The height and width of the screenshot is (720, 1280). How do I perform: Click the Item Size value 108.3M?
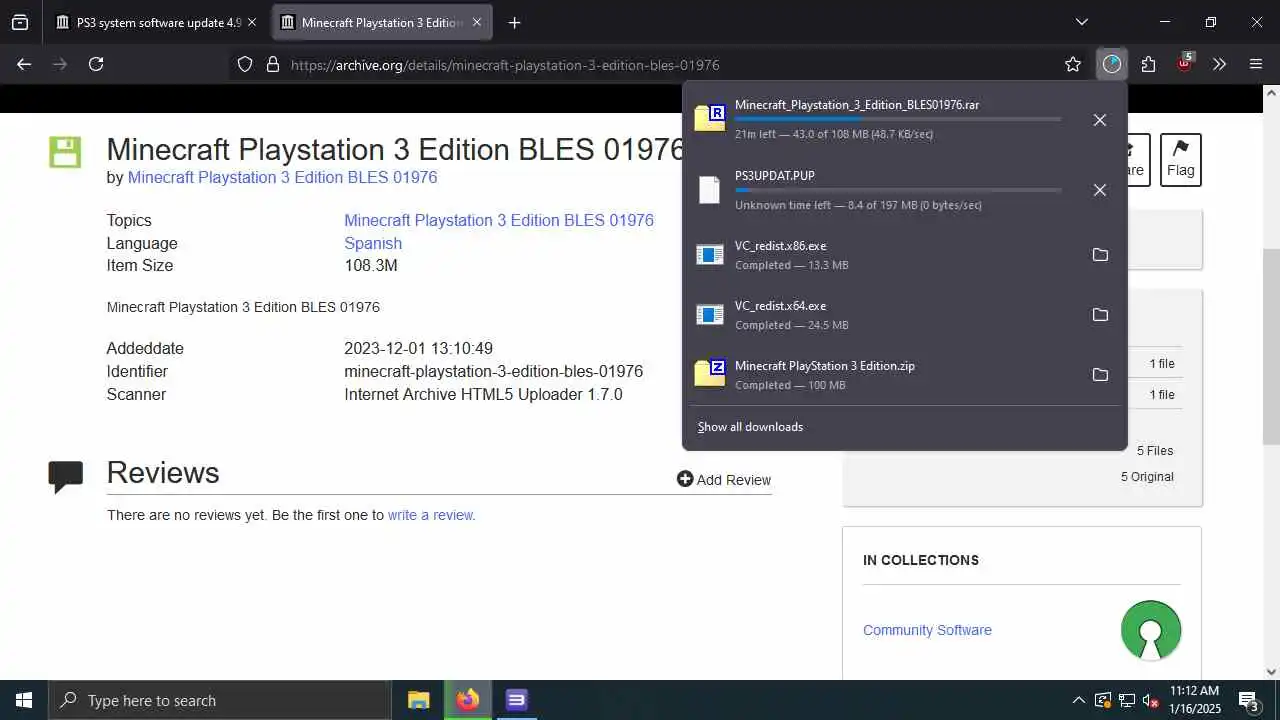pyautogui.click(x=371, y=265)
